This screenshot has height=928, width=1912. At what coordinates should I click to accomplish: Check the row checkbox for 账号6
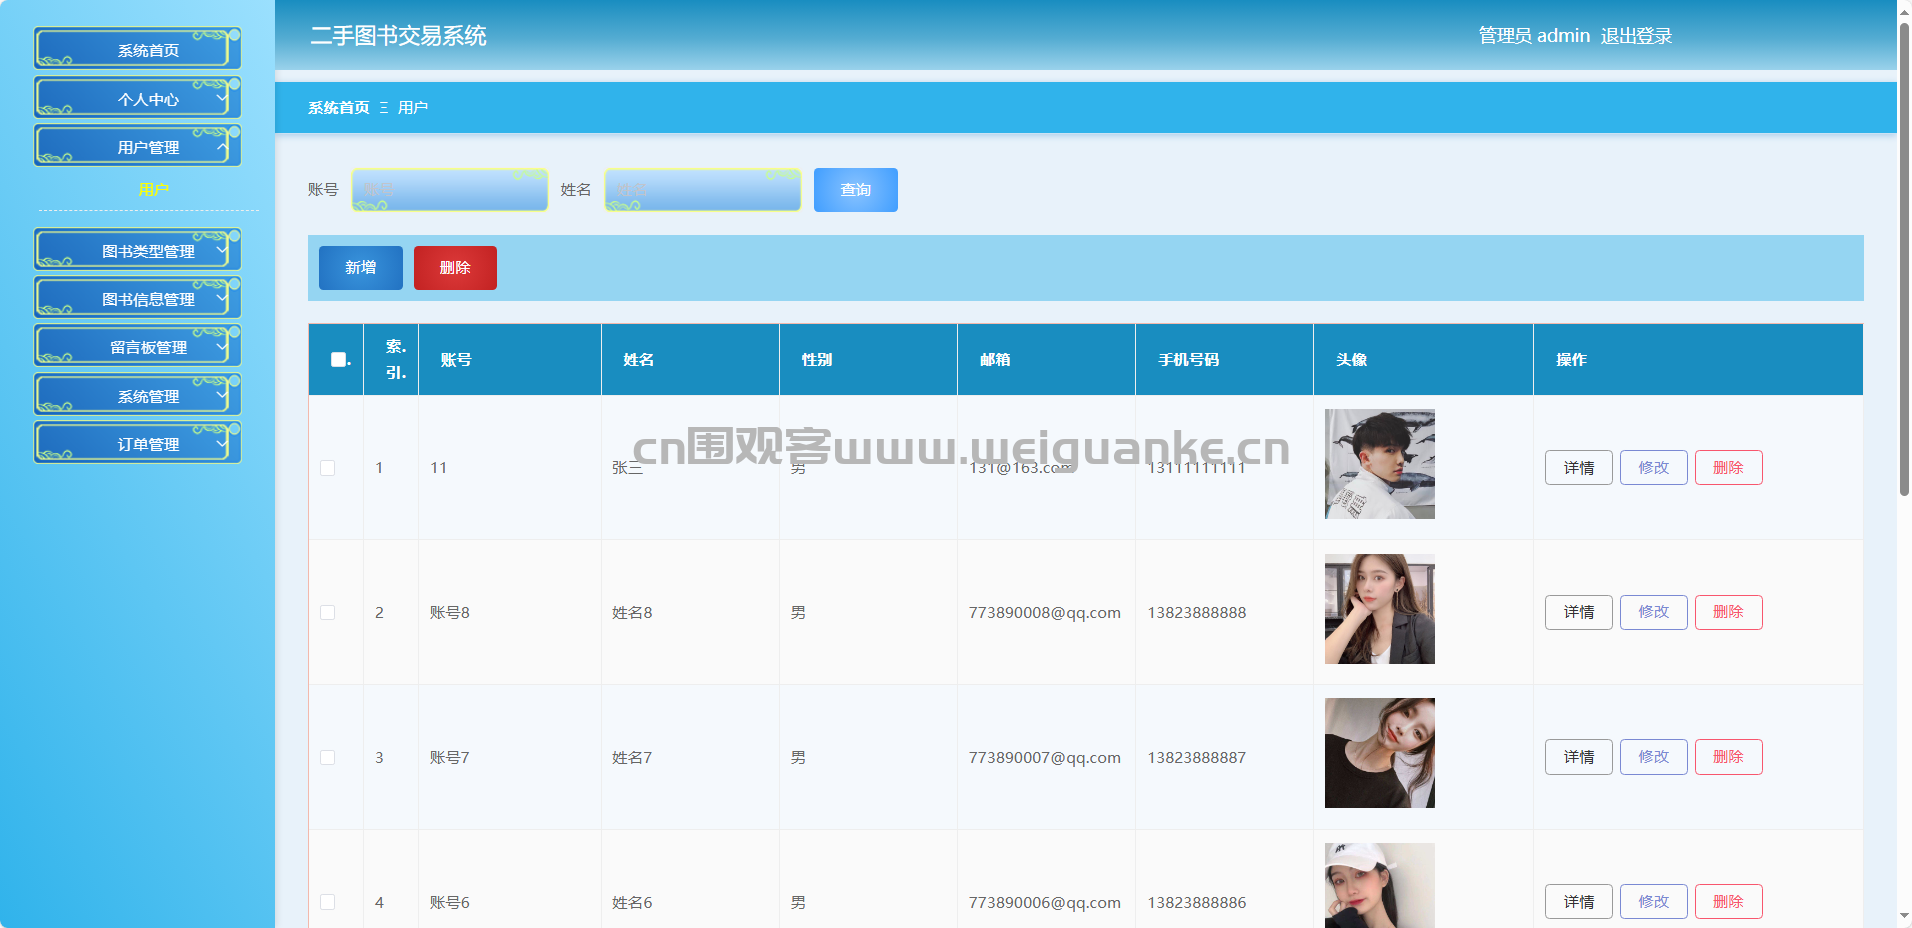(x=327, y=902)
